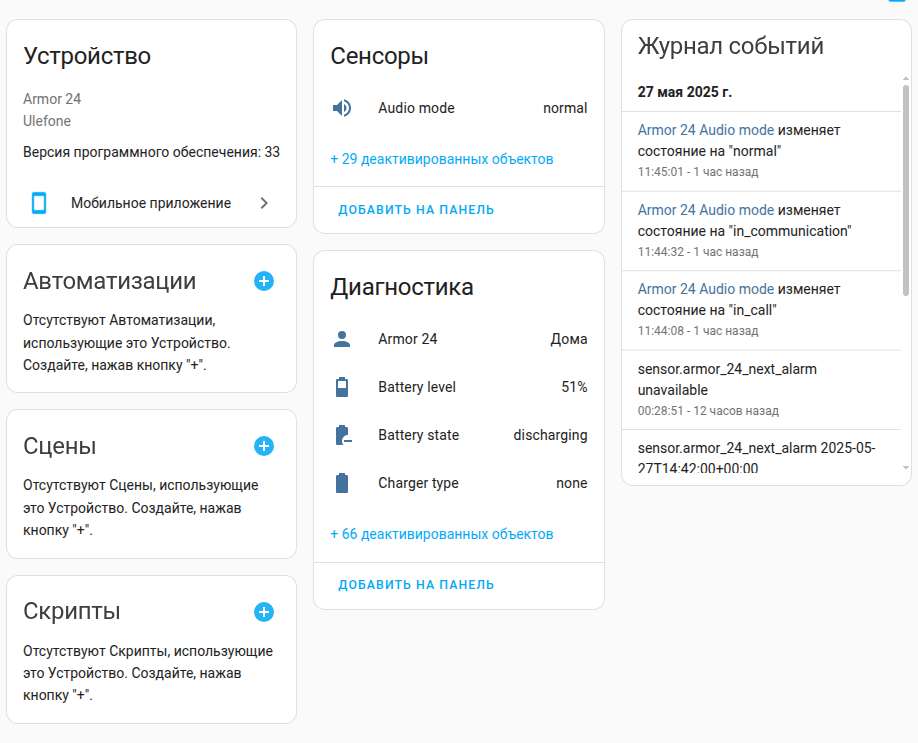Click the Audio mode speaker icon

[342, 108]
